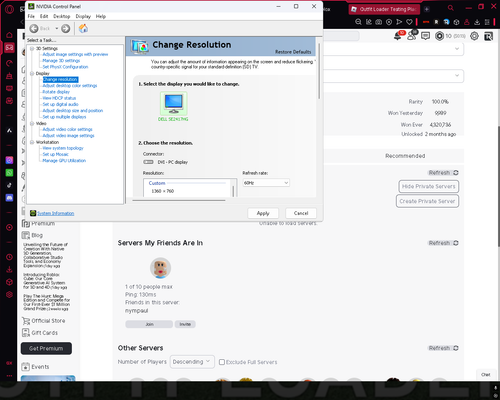The image size is (500, 400).
Task: Select 1360 × 760 custom resolution
Action: coord(163,191)
